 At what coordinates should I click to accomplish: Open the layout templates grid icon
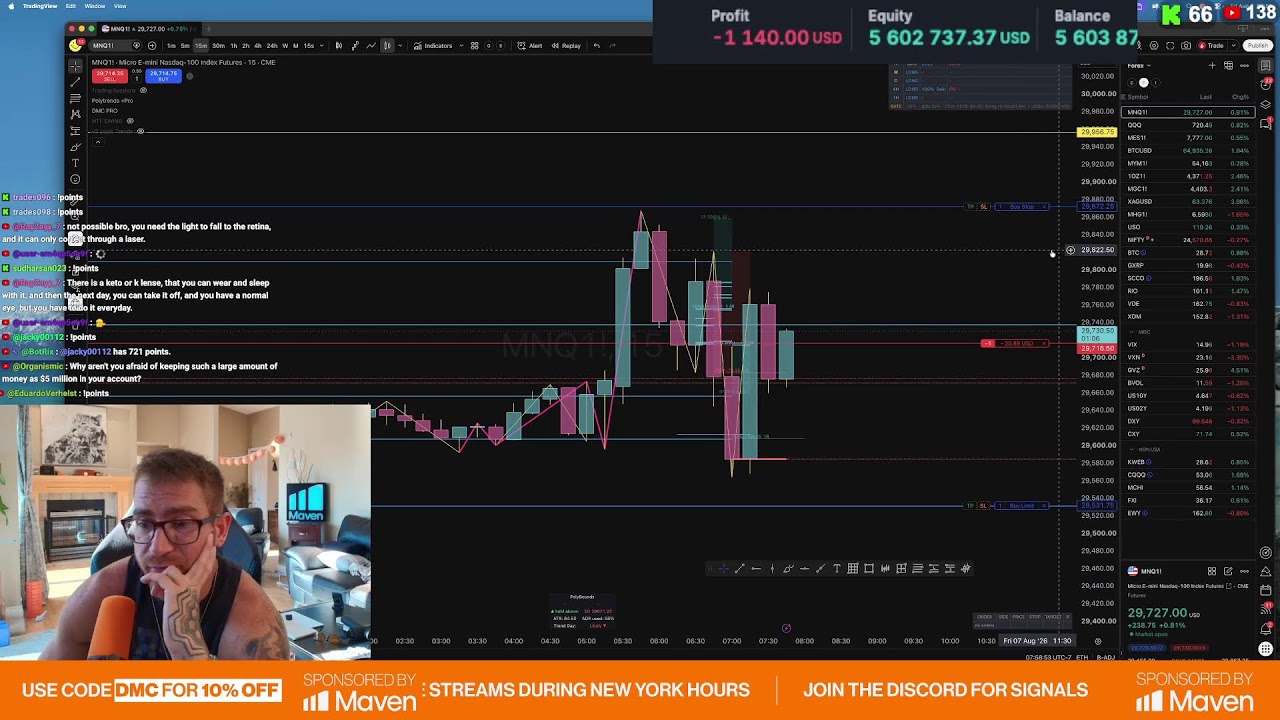[x=474, y=45]
